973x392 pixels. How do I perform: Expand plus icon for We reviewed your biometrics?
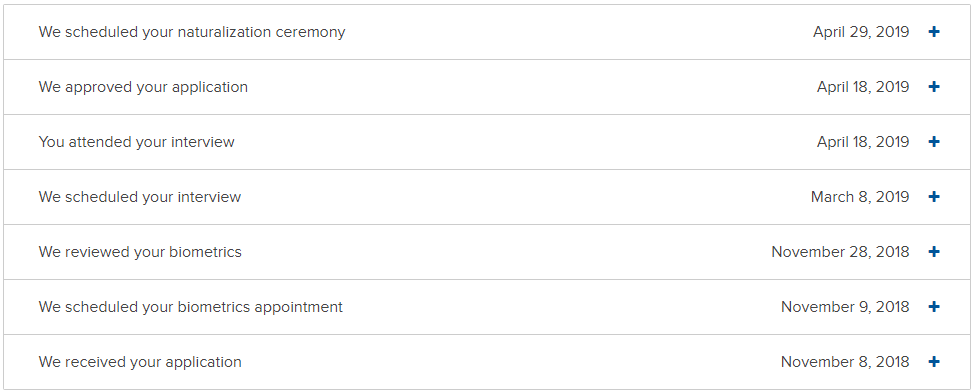tap(934, 252)
